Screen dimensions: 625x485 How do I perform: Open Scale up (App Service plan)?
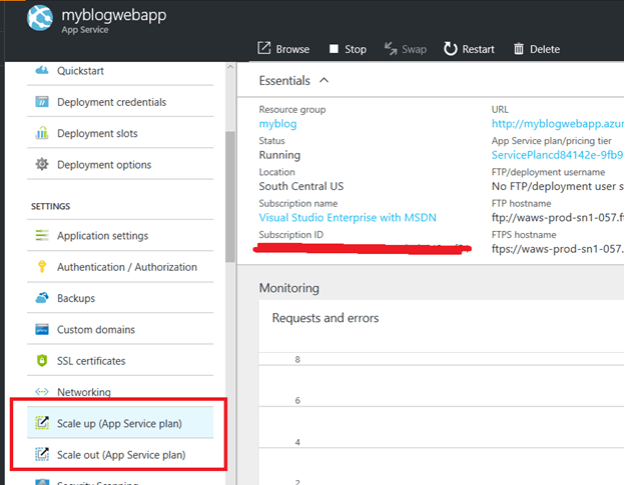[119, 423]
